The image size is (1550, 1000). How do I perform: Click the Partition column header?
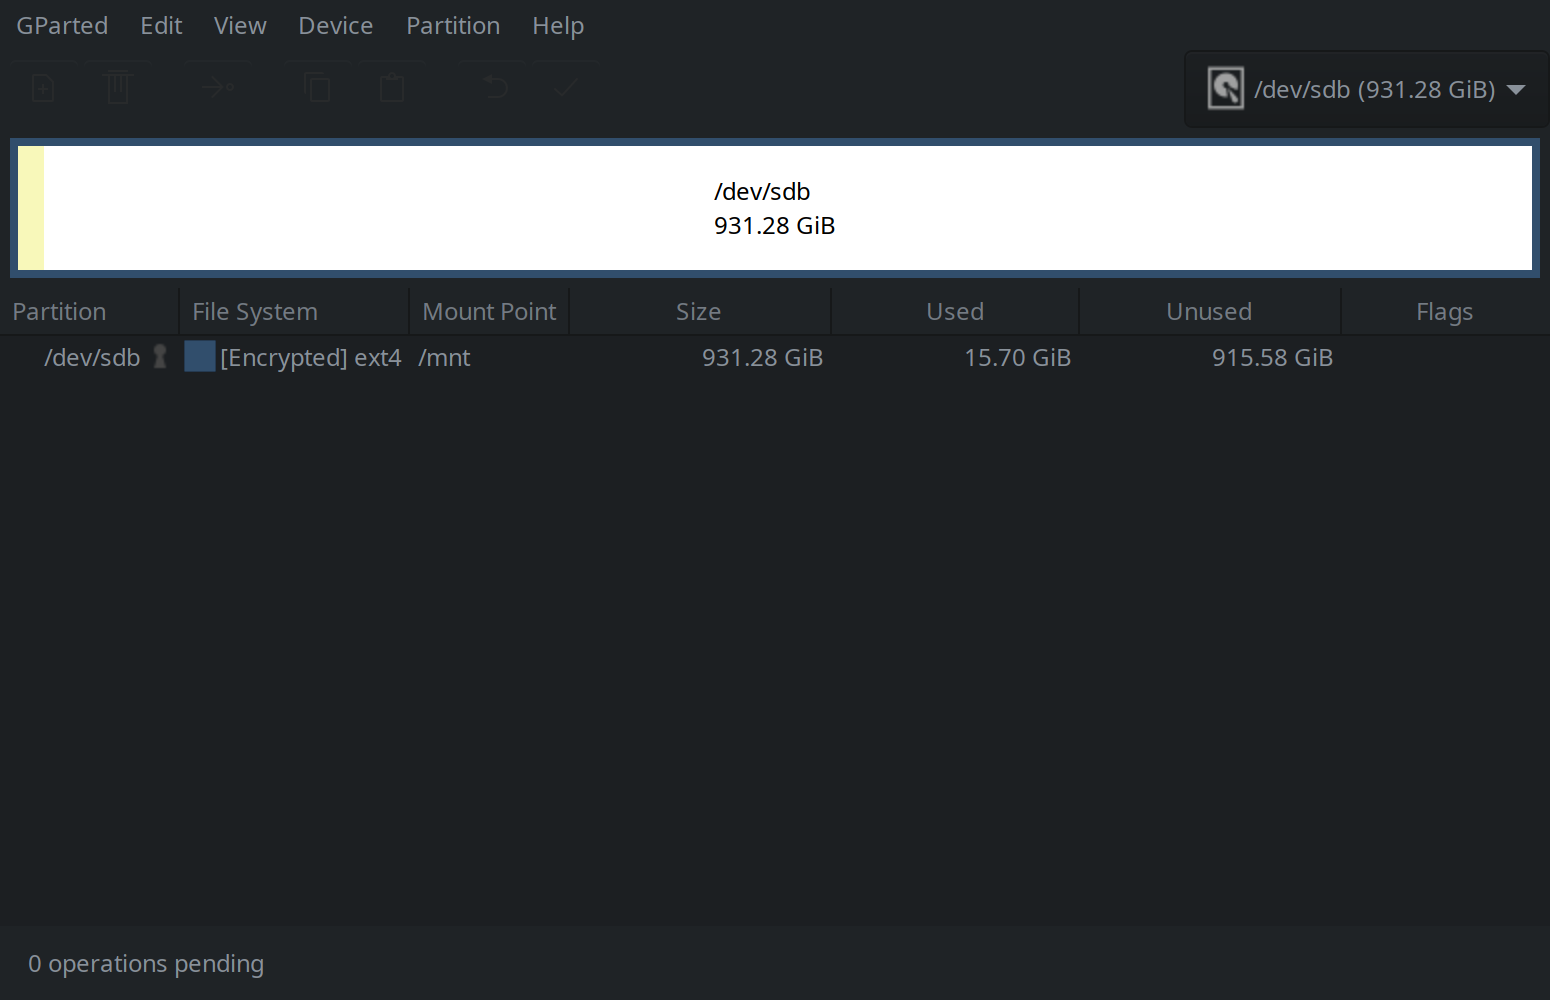(90, 311)
